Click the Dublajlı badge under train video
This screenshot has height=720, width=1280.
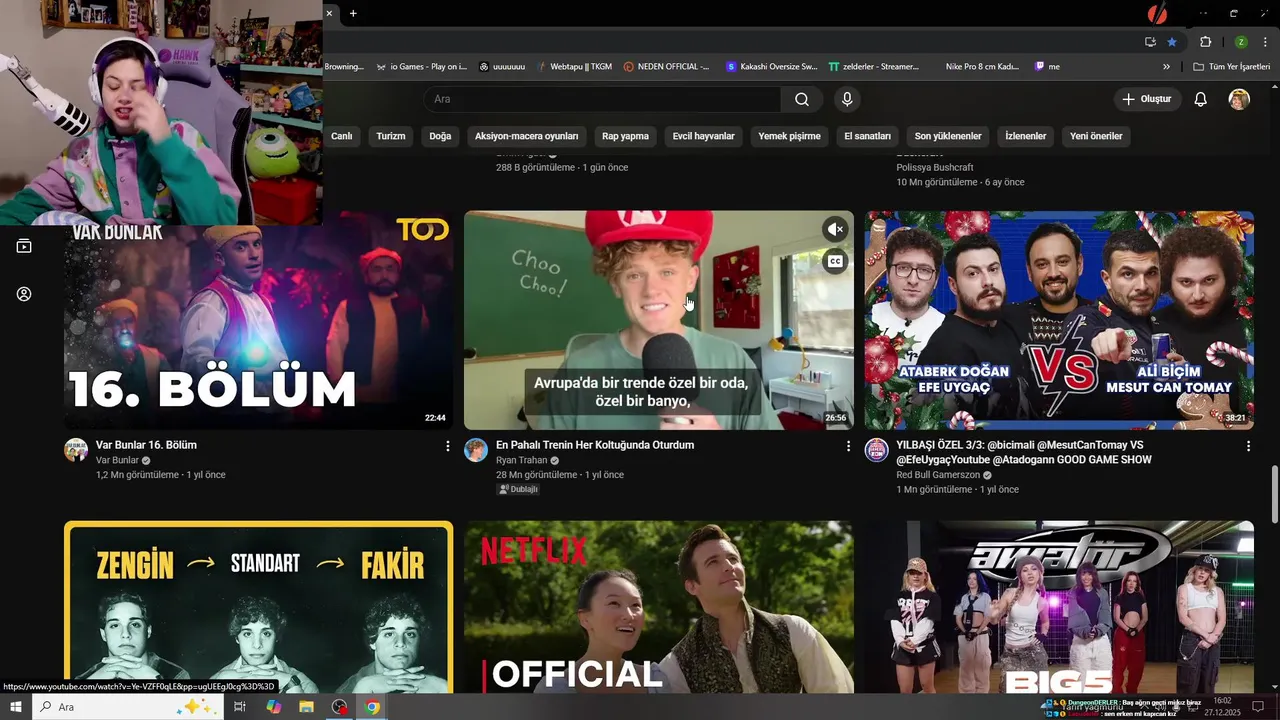tap(518, 490)
